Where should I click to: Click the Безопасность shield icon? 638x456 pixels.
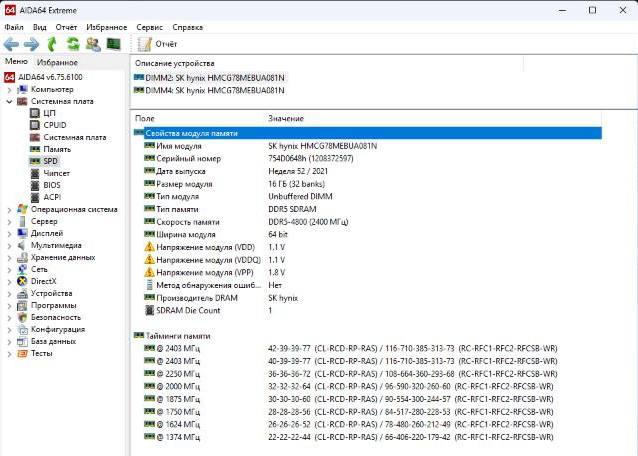[22, 317]
